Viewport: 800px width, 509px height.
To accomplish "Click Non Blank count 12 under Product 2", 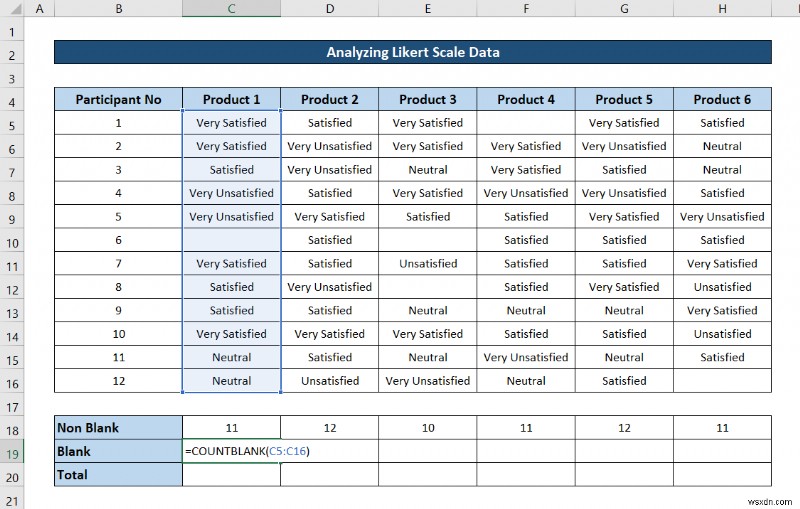I will pos(330,427).
